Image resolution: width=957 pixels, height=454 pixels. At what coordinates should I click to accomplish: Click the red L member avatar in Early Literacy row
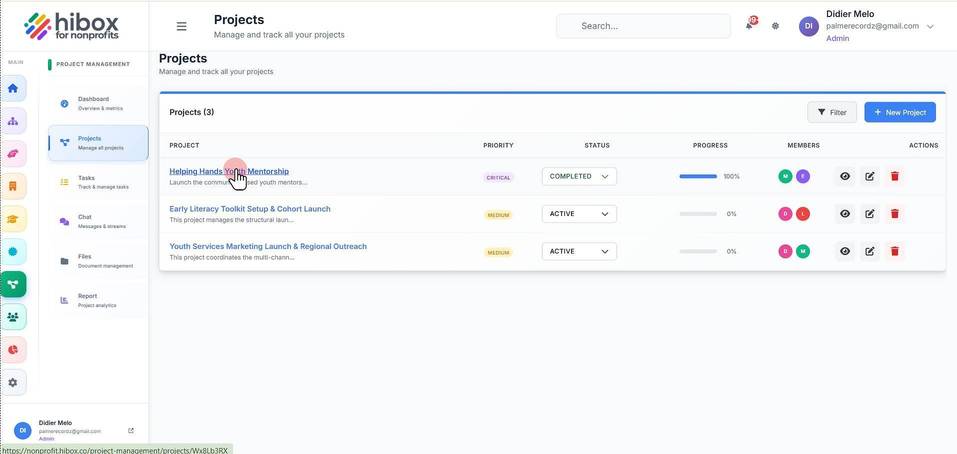[x=803, y=214]
